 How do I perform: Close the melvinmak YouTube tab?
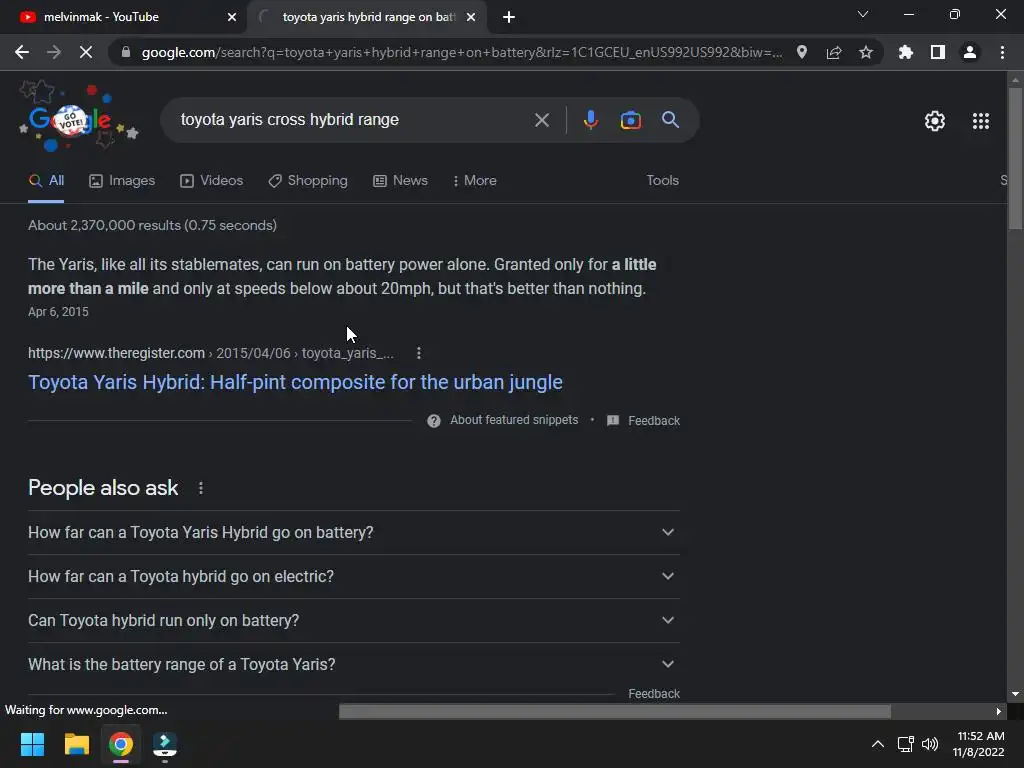(232, 17)
